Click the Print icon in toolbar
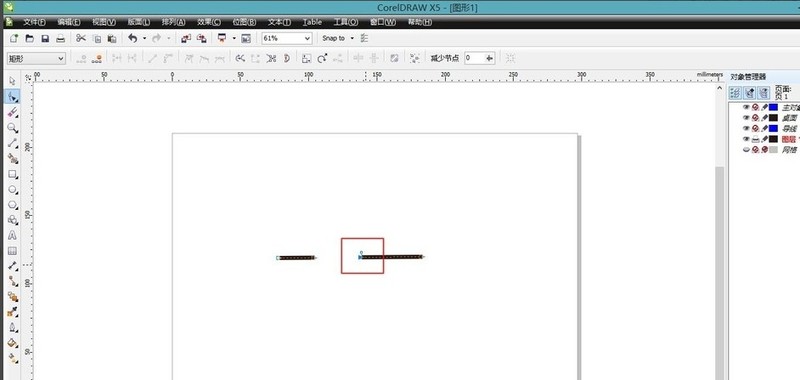 point(60,38)
